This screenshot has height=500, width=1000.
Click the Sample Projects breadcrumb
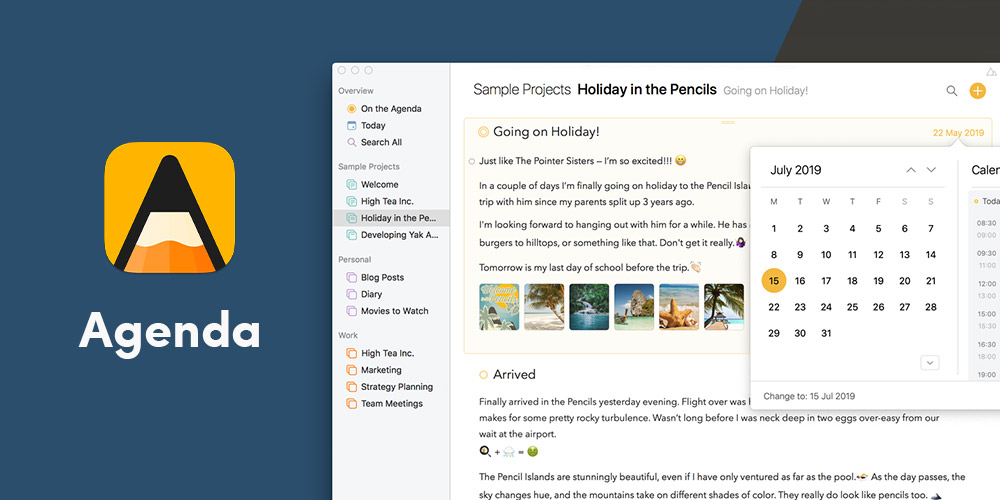point(522,90)
